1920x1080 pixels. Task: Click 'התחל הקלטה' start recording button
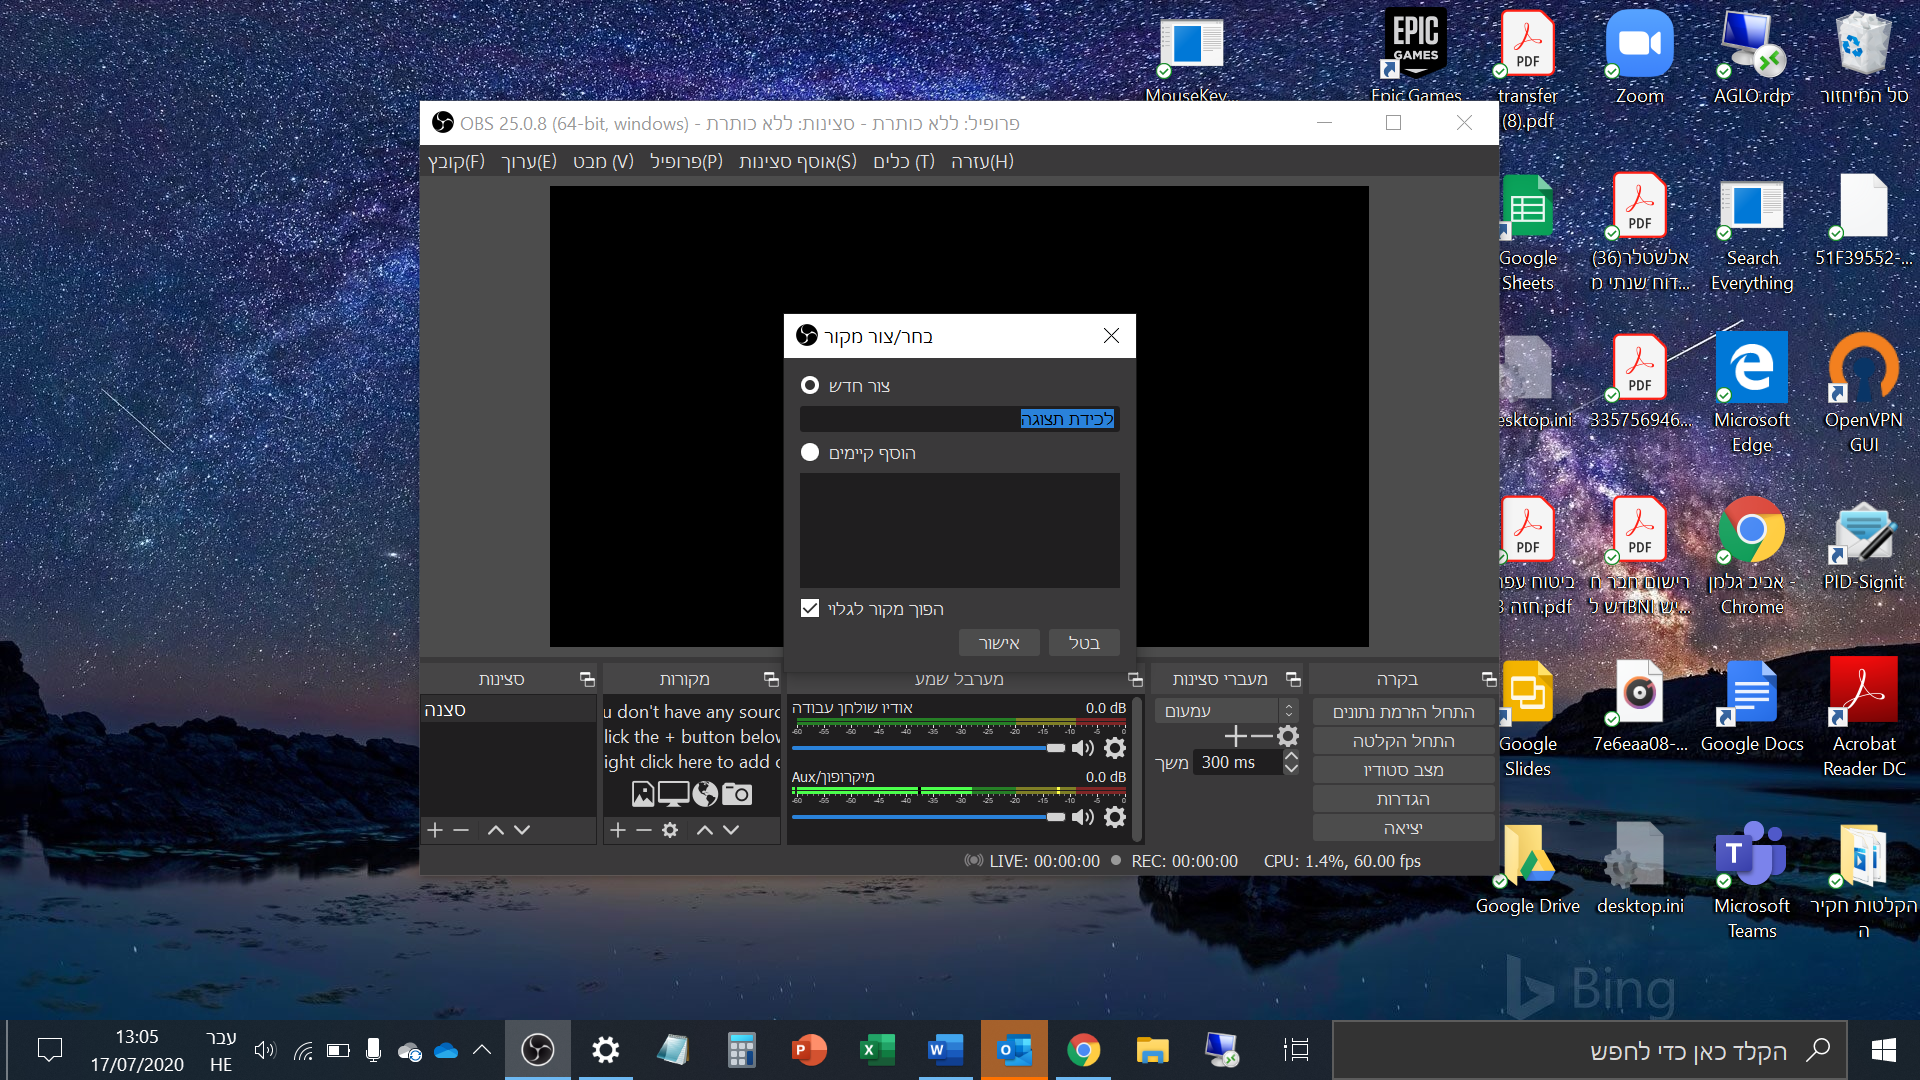coord(1403,740)
